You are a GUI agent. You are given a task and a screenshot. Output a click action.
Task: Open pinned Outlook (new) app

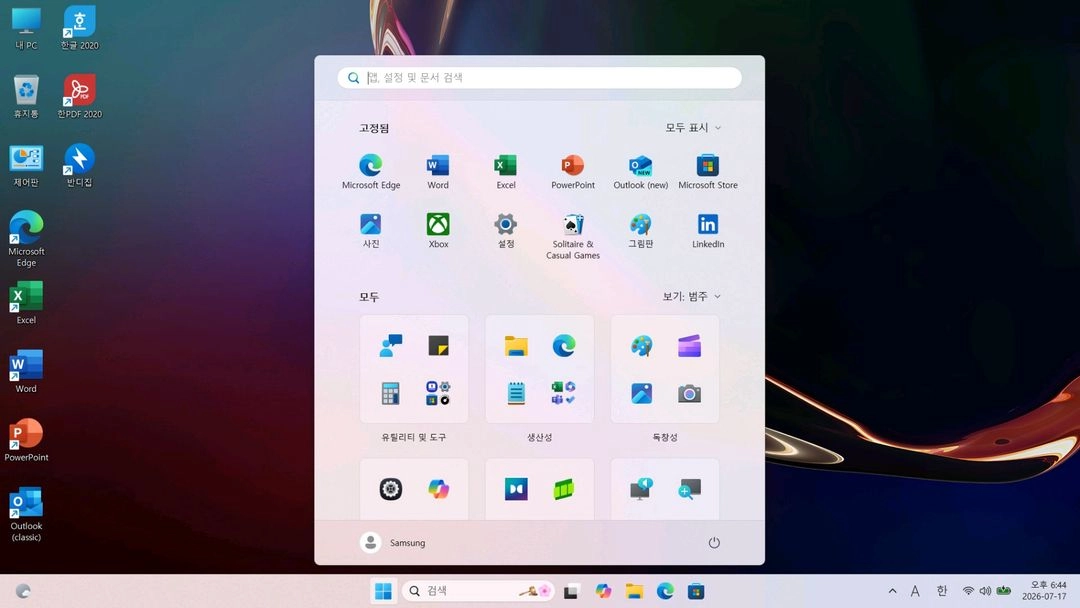click(641, 171)
